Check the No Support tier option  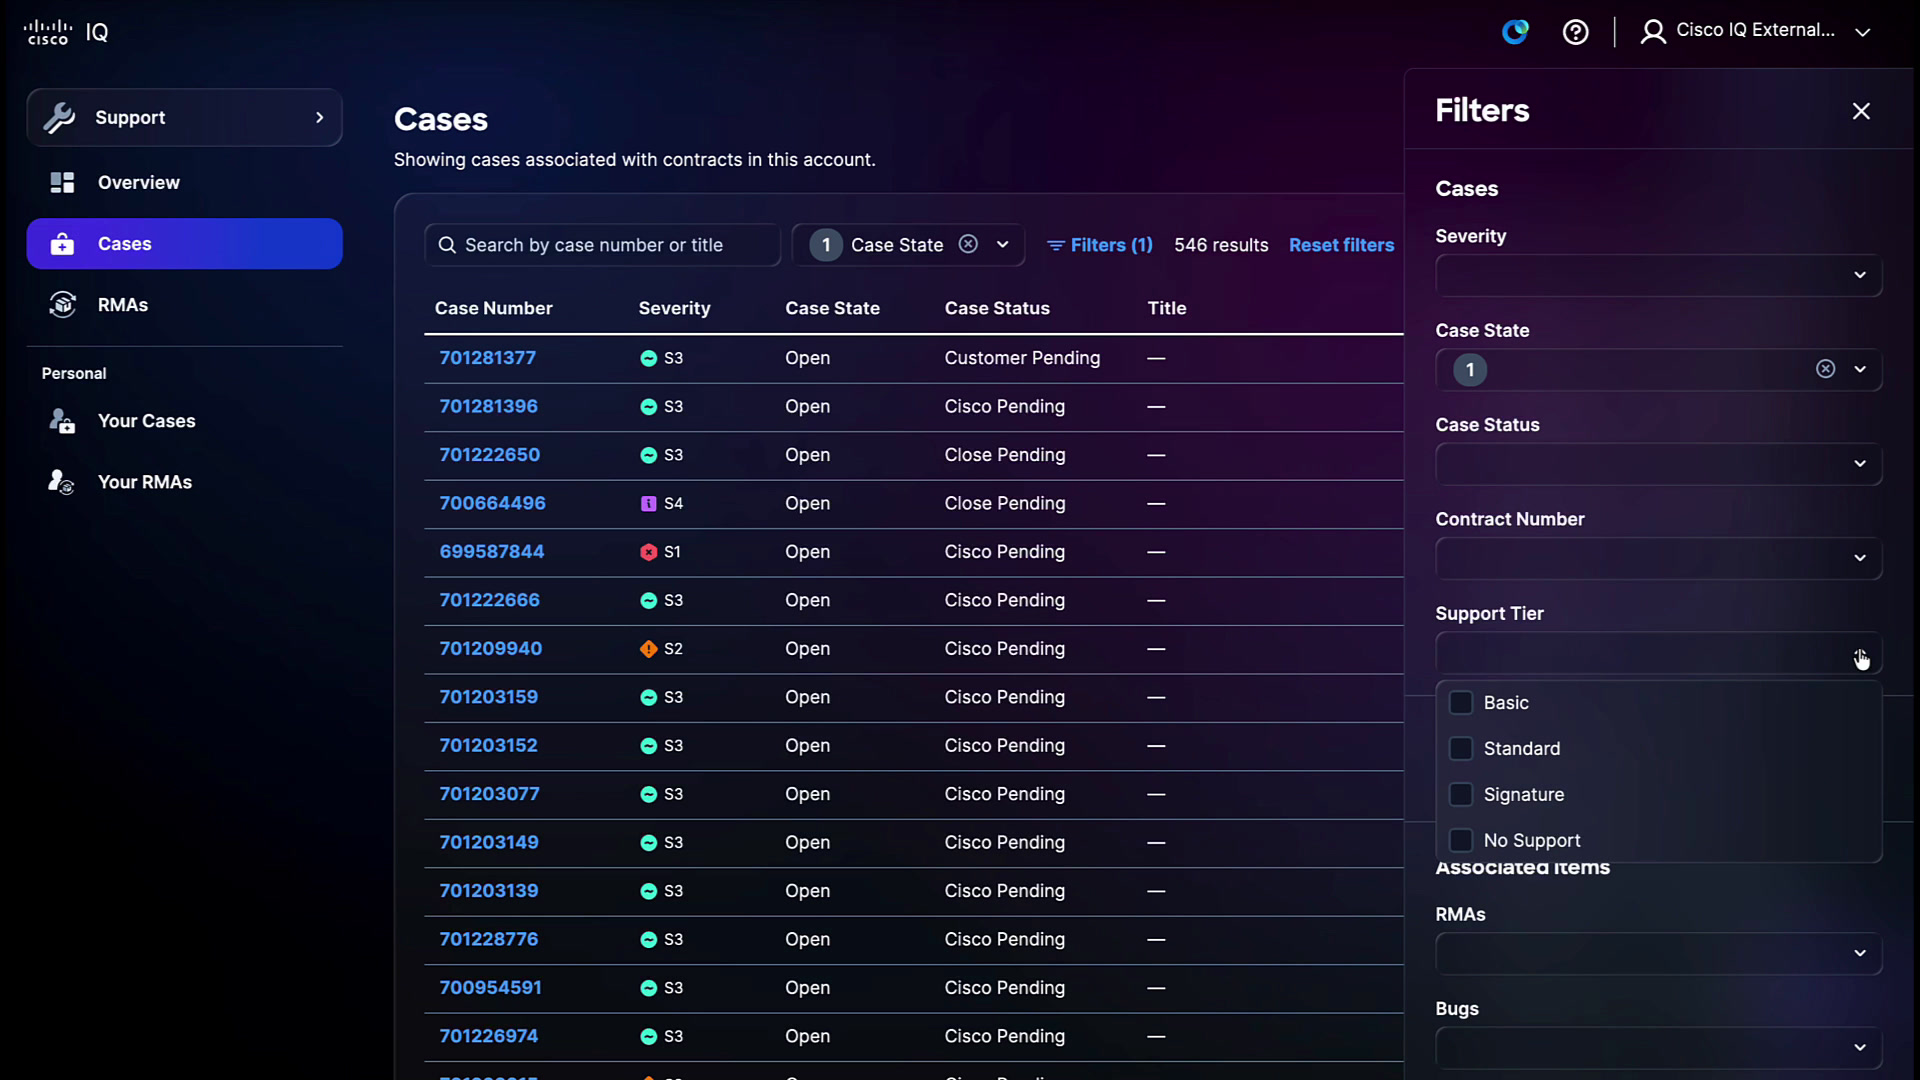tap(1461, 841)
